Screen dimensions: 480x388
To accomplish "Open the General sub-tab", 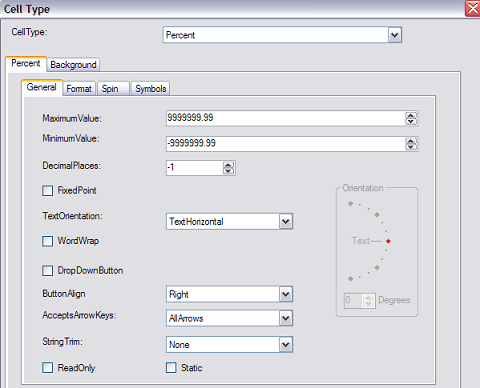I will (42, 87).
